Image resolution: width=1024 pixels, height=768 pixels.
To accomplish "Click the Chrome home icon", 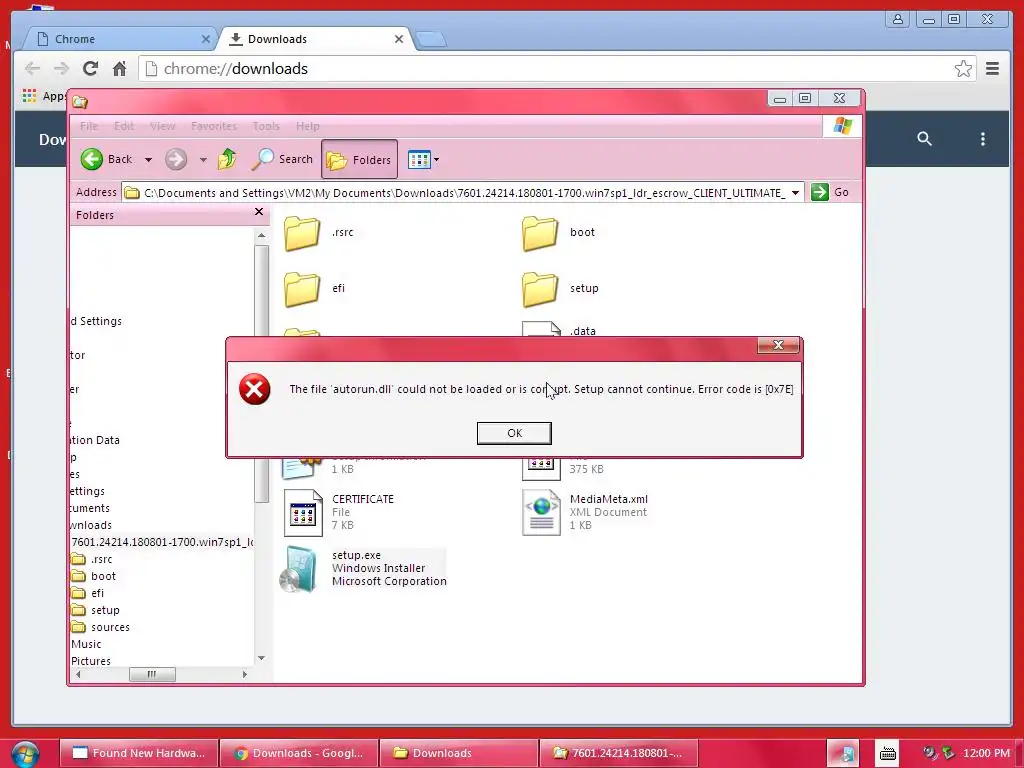I will click(120, 68).
